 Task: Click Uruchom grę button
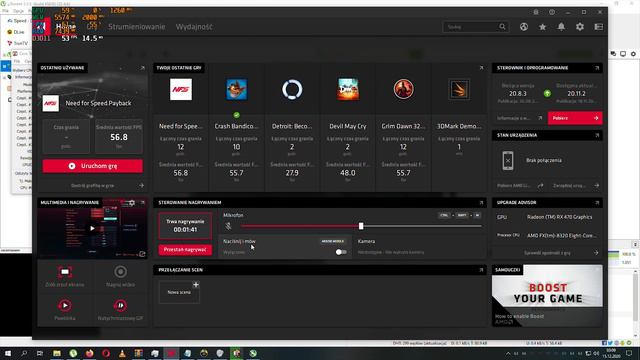click(93, 166)
